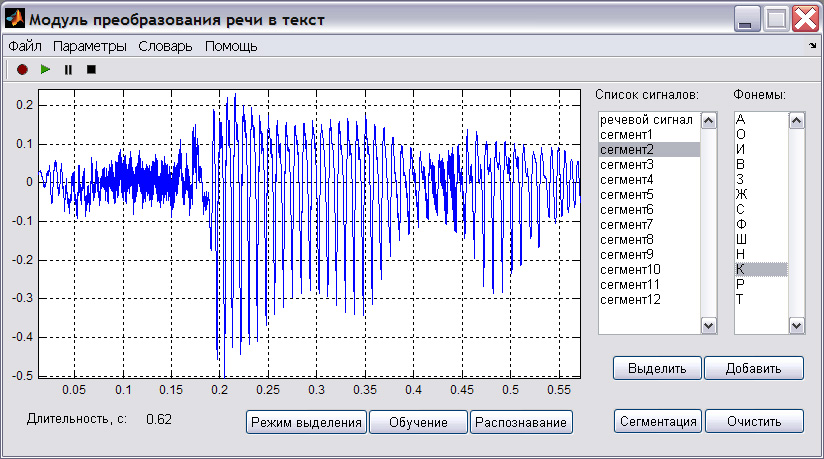824x459 pixels.
Task: Select phoneme Ж in Фонемы list
Action: [x=761, y=194]
